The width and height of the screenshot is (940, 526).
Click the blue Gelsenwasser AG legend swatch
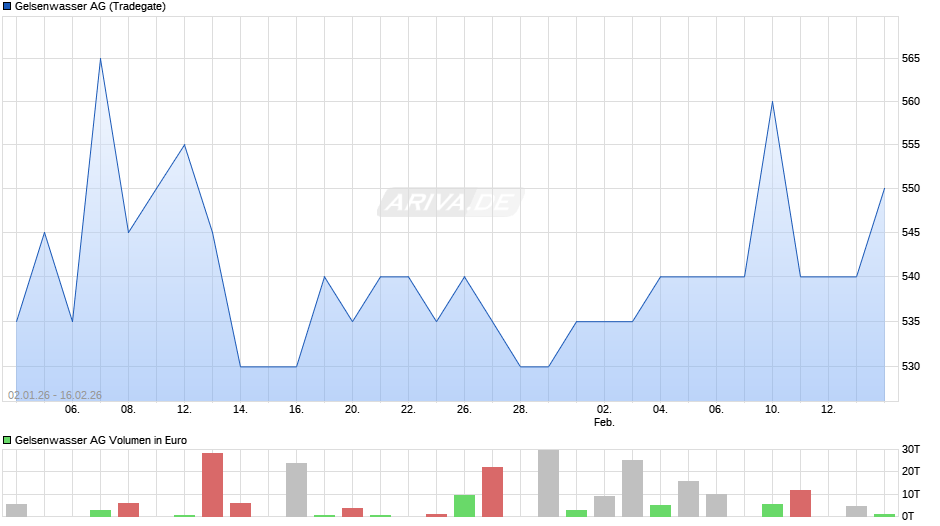7,7
